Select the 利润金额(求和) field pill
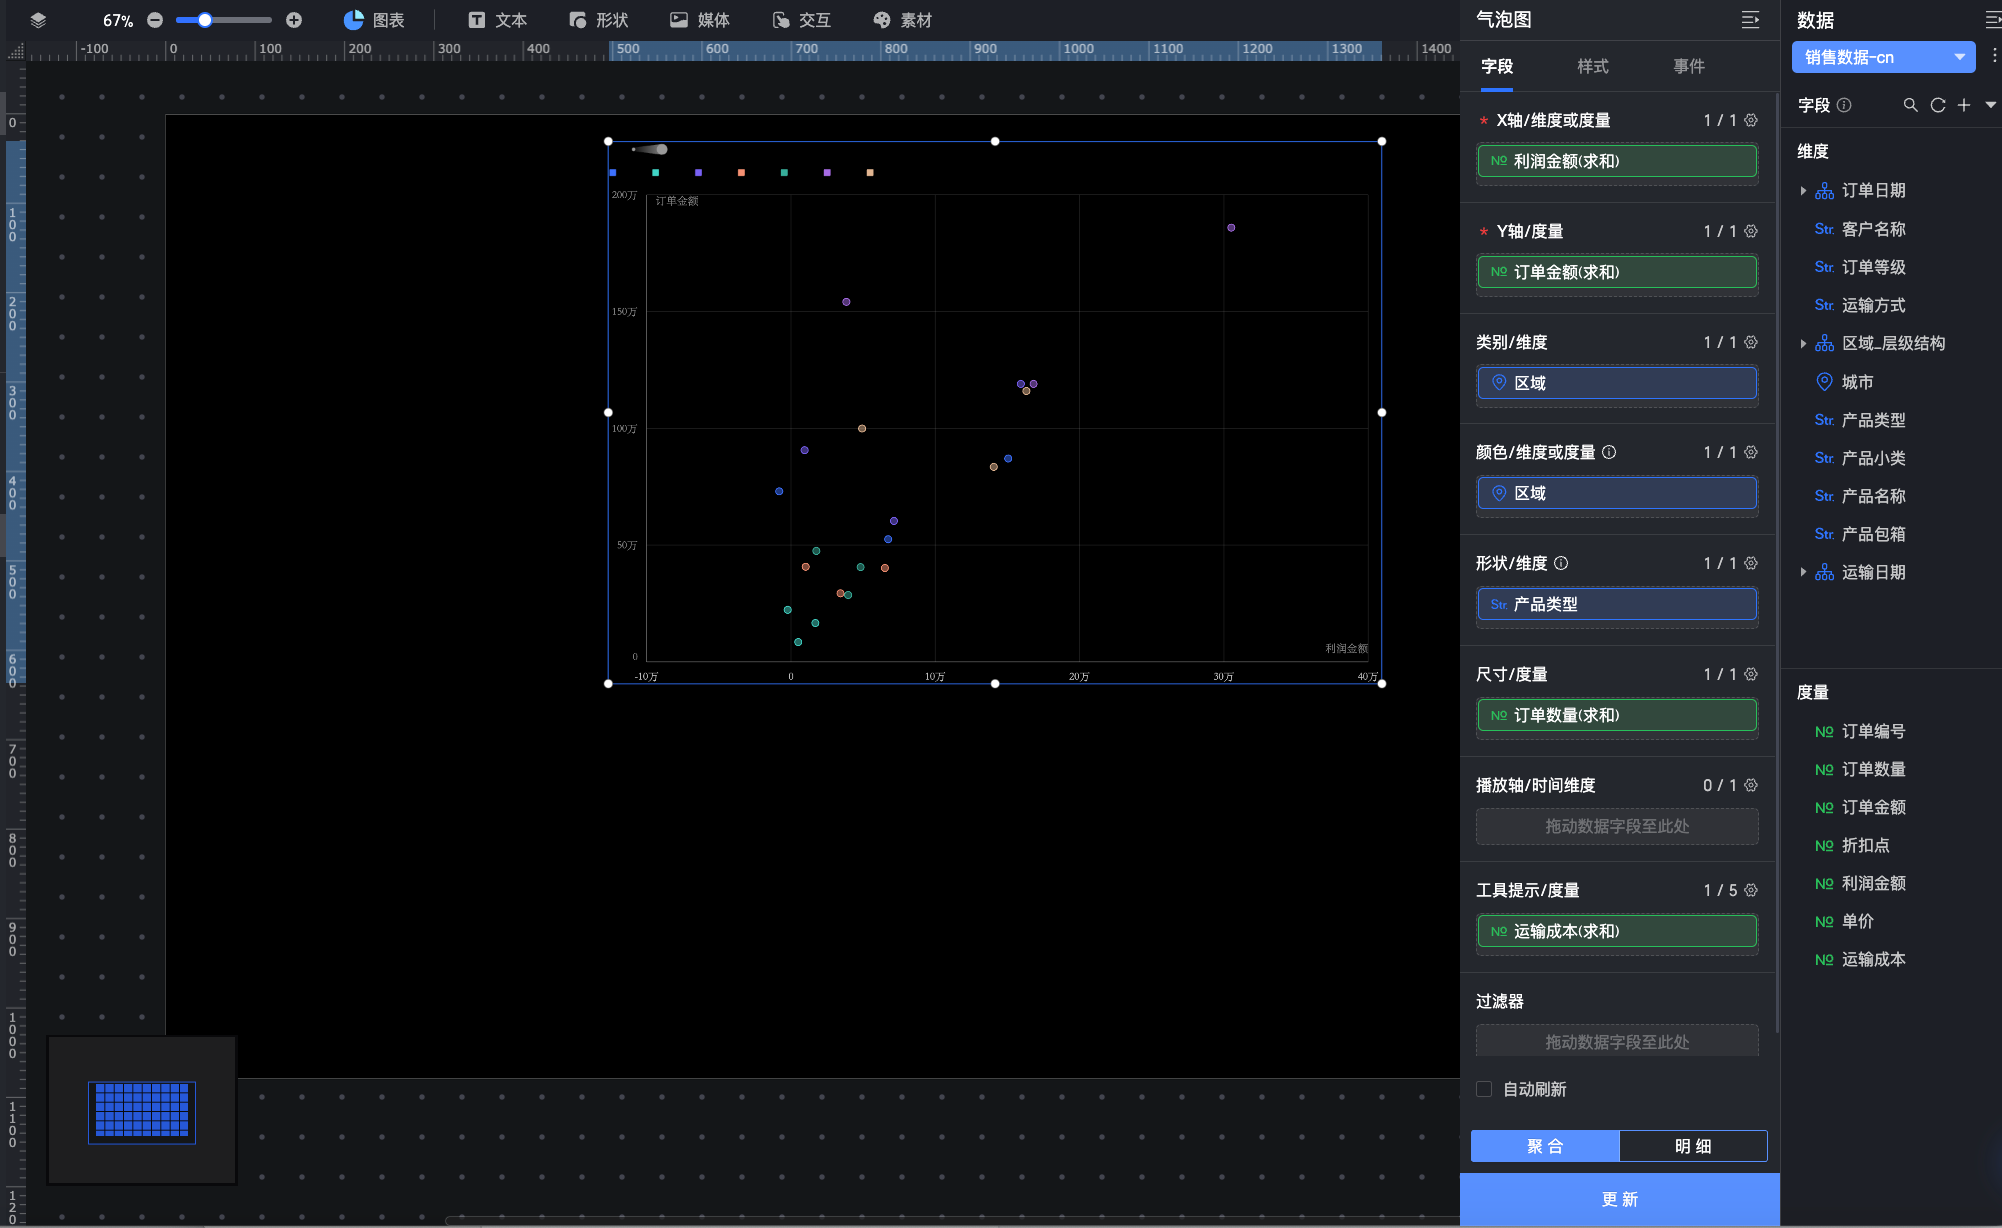Screen dimensions: 2002x1228 tap(1617, 161)
